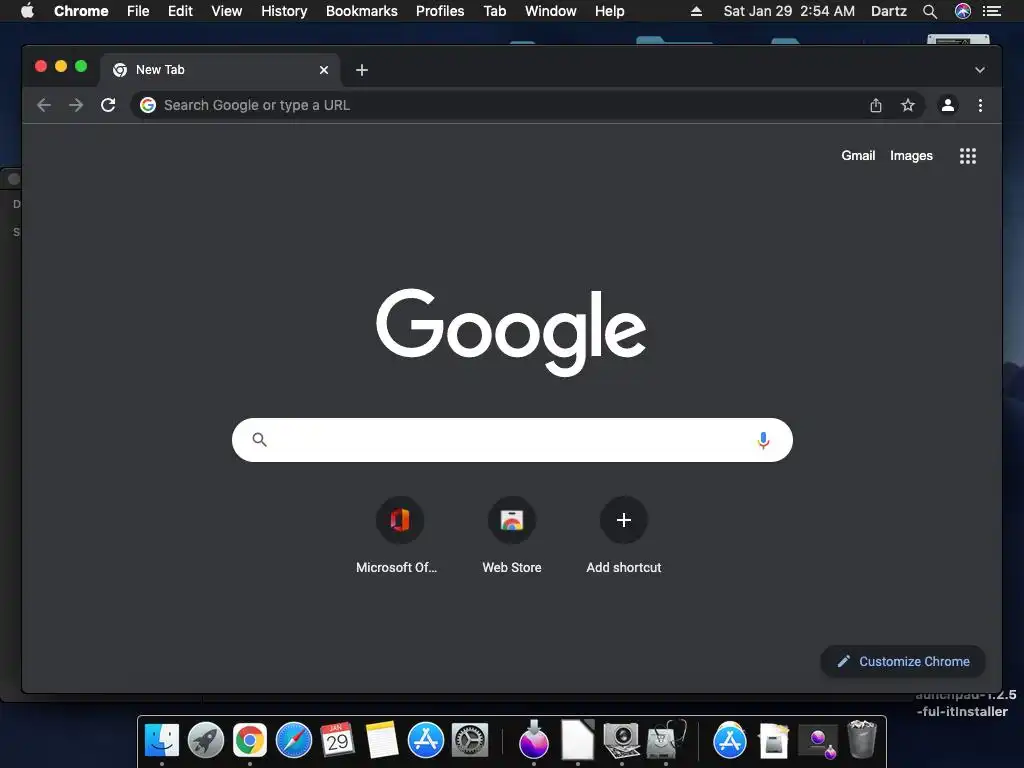Click the date and time in menu bar
The height and width of the screenshot is (768, 1024).
789,11
